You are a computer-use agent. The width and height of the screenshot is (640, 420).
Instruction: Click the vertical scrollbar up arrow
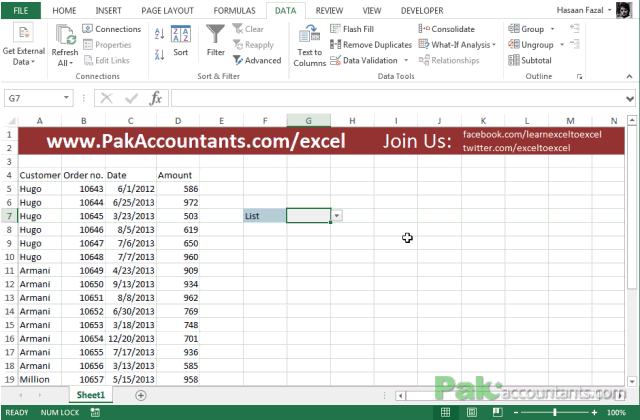[632, 120]
